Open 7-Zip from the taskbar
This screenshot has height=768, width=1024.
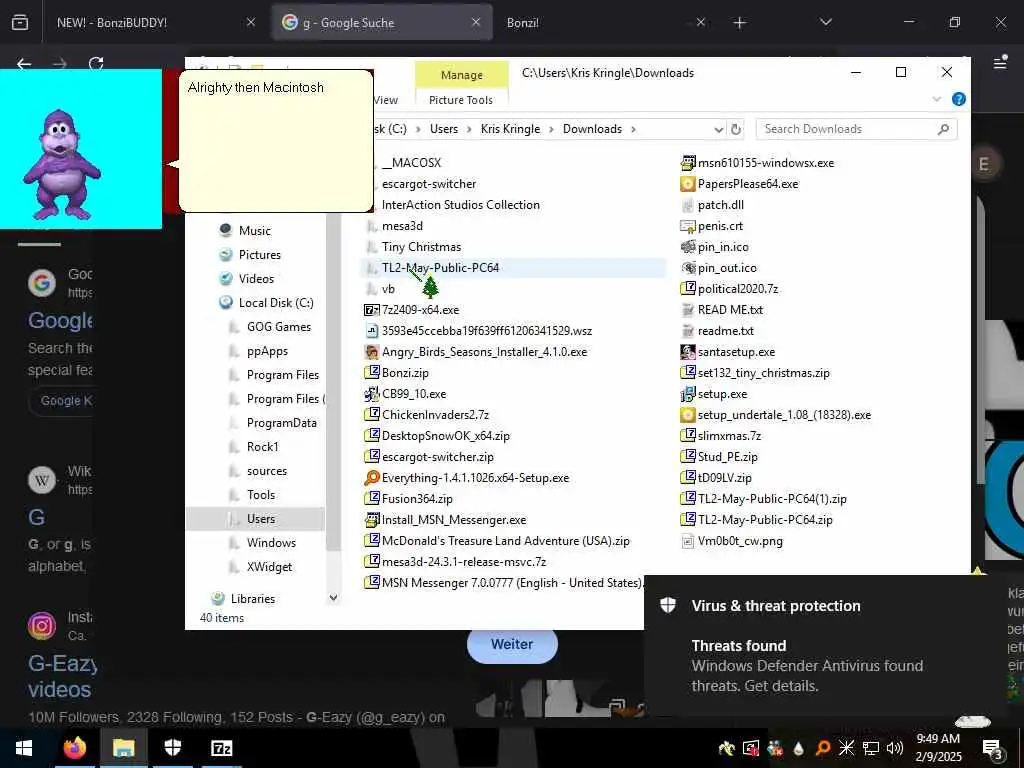(x=221, y=748)
